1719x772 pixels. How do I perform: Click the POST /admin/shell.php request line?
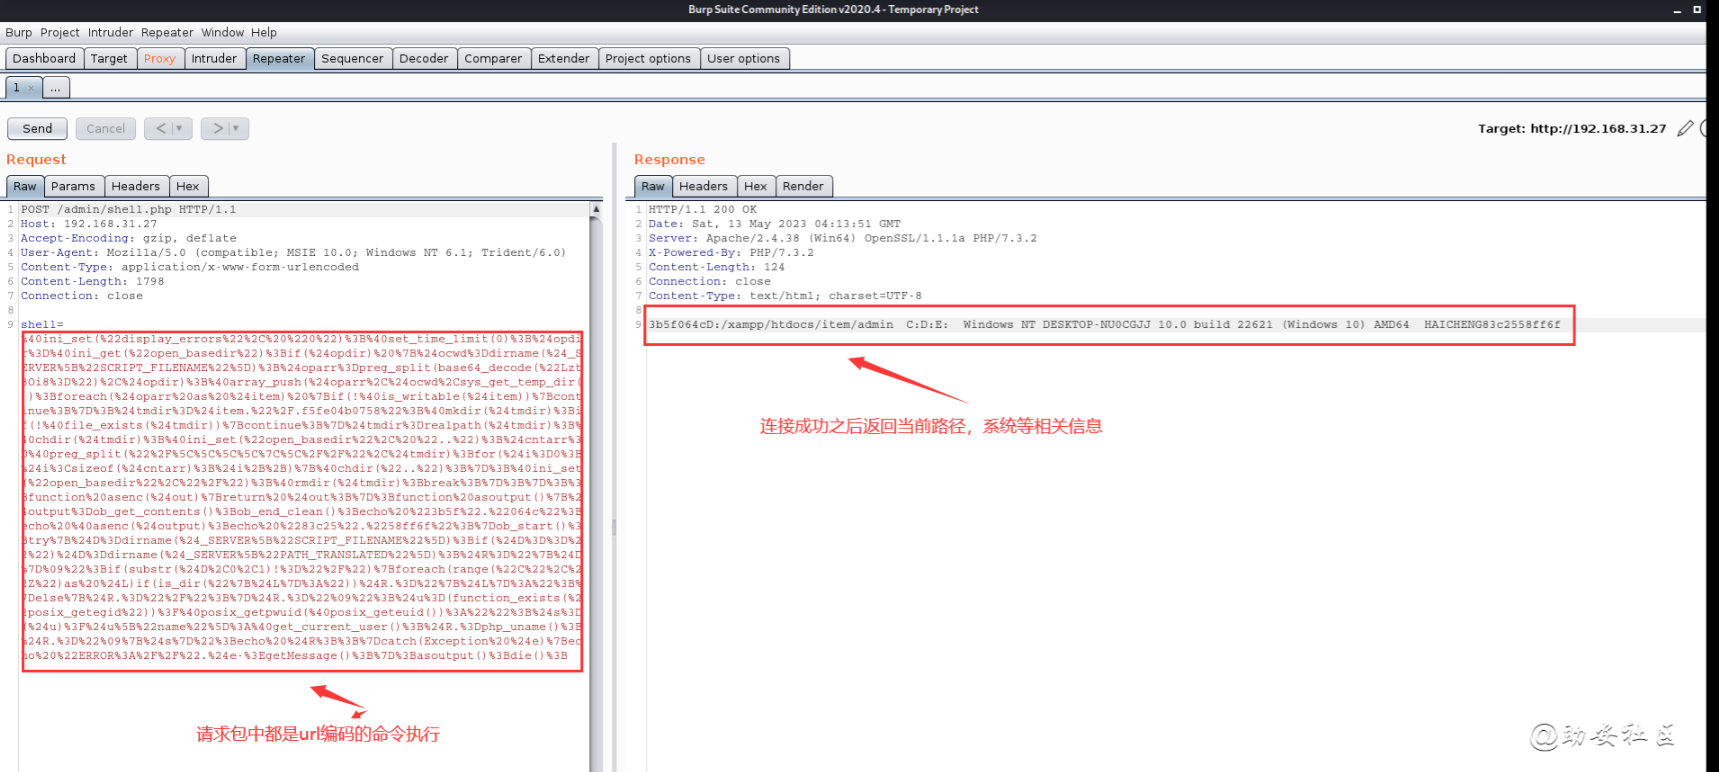click(129, 209)
